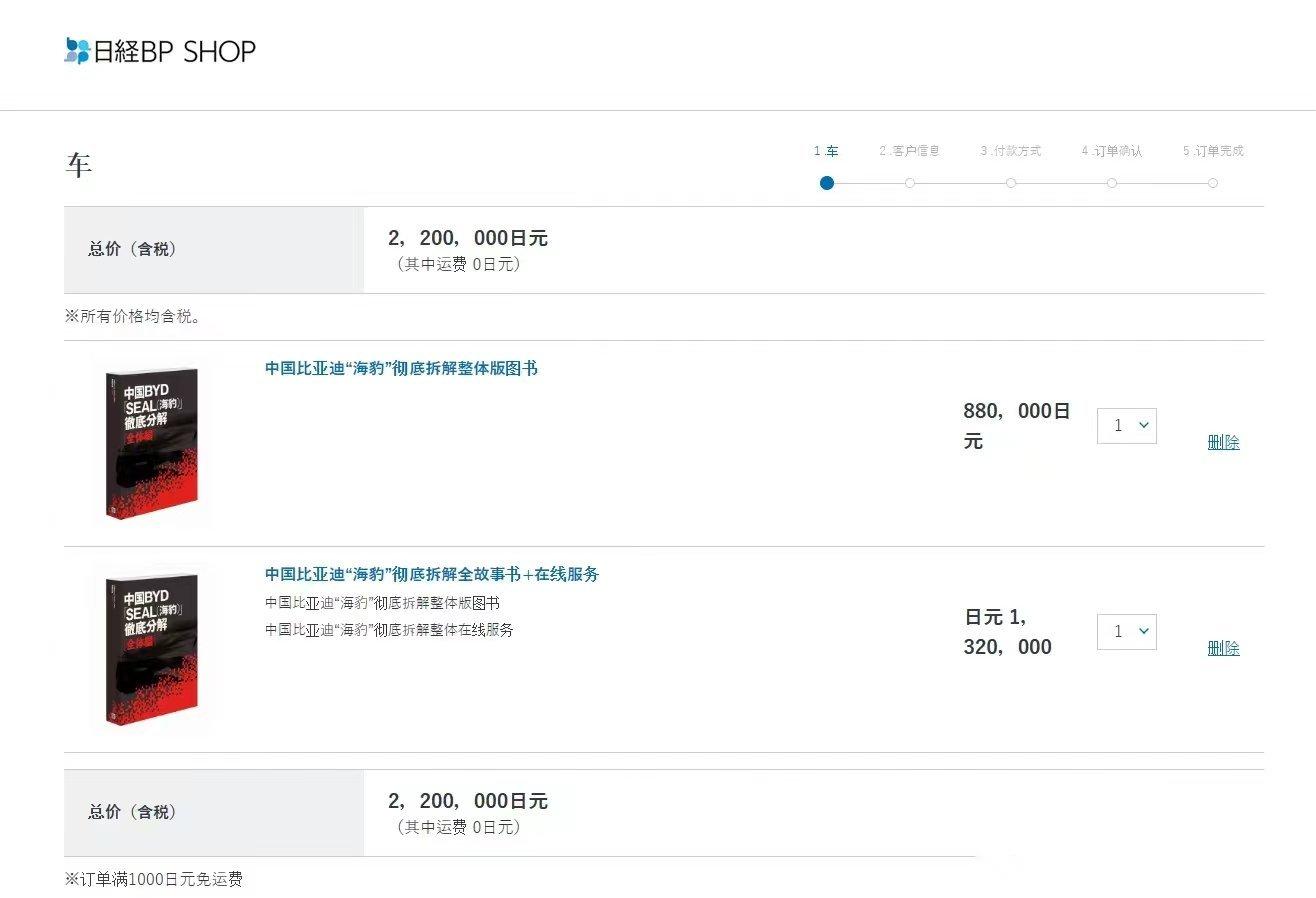The image size is (1316, 898).
Task: Click the last progress dot for 订单完成
Action: 1213,183
